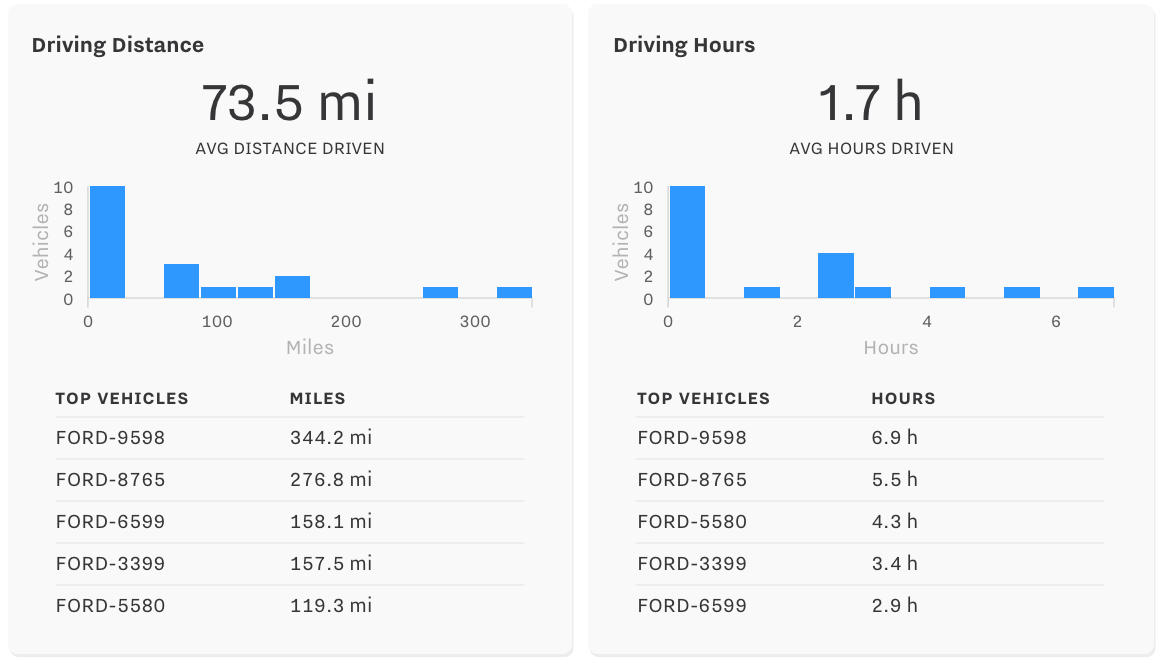Click the 6.9 h value for FORD-9598
Image resolution: width=1162 pixels, height=664 pixels.
[888, 437]
